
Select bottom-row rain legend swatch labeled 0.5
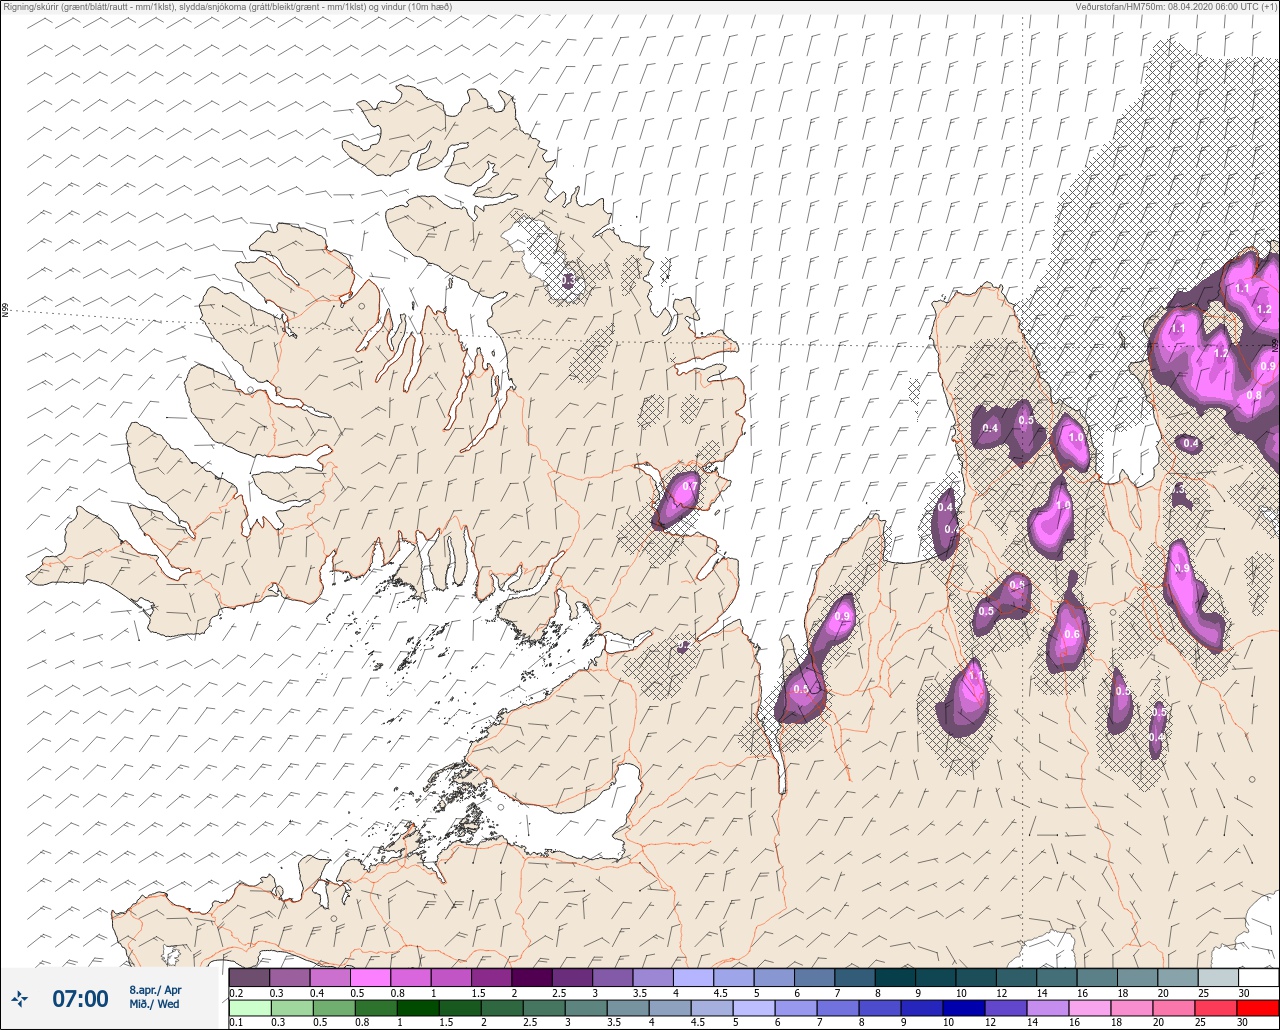pos(334,1007)
